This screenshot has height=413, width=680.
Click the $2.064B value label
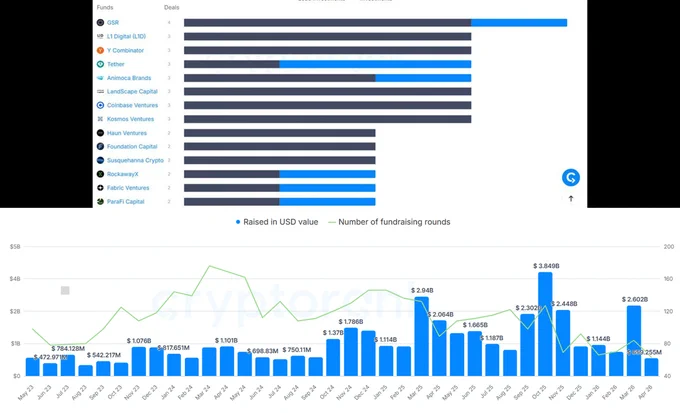441,314
